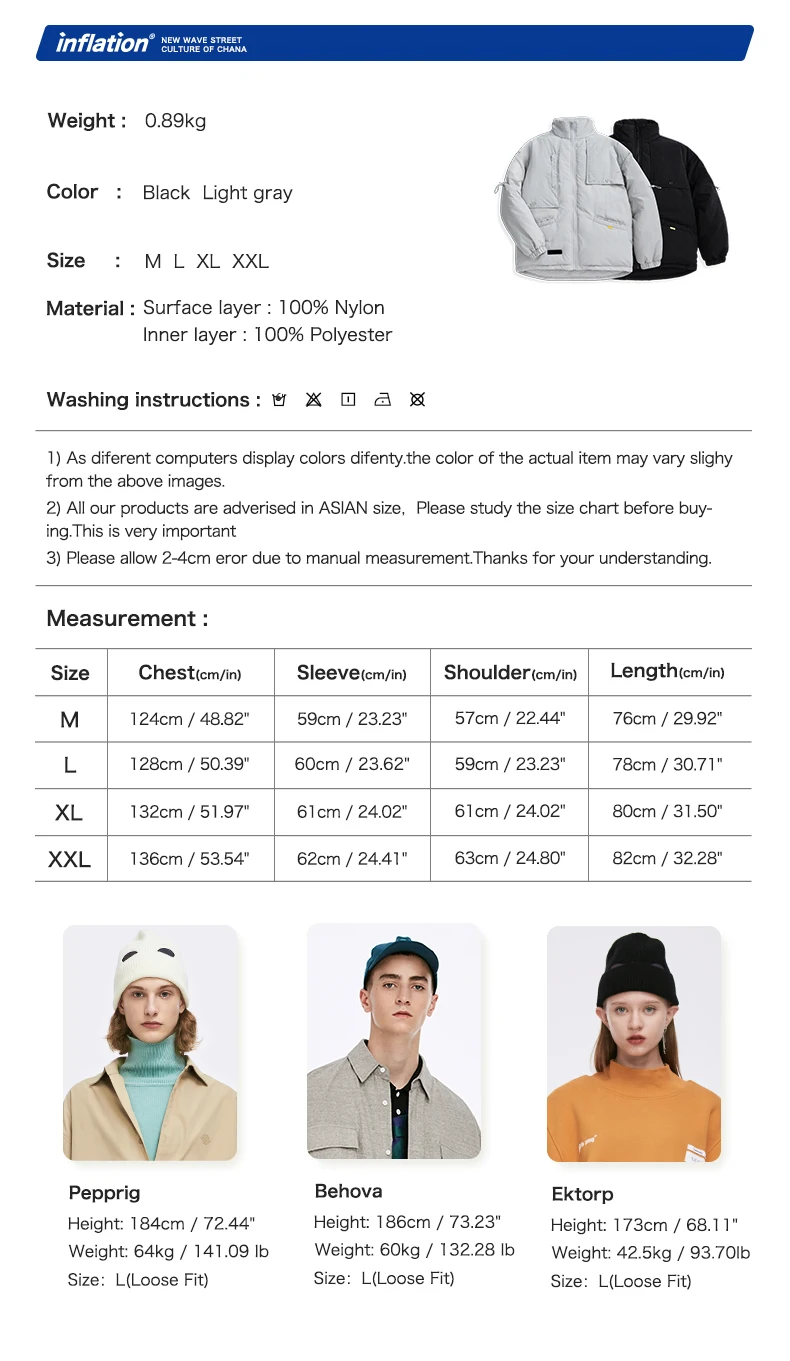This screenshot has height=1361, width=790.
Task: Select the Light gray color option
Action: (x=247, y=193)
